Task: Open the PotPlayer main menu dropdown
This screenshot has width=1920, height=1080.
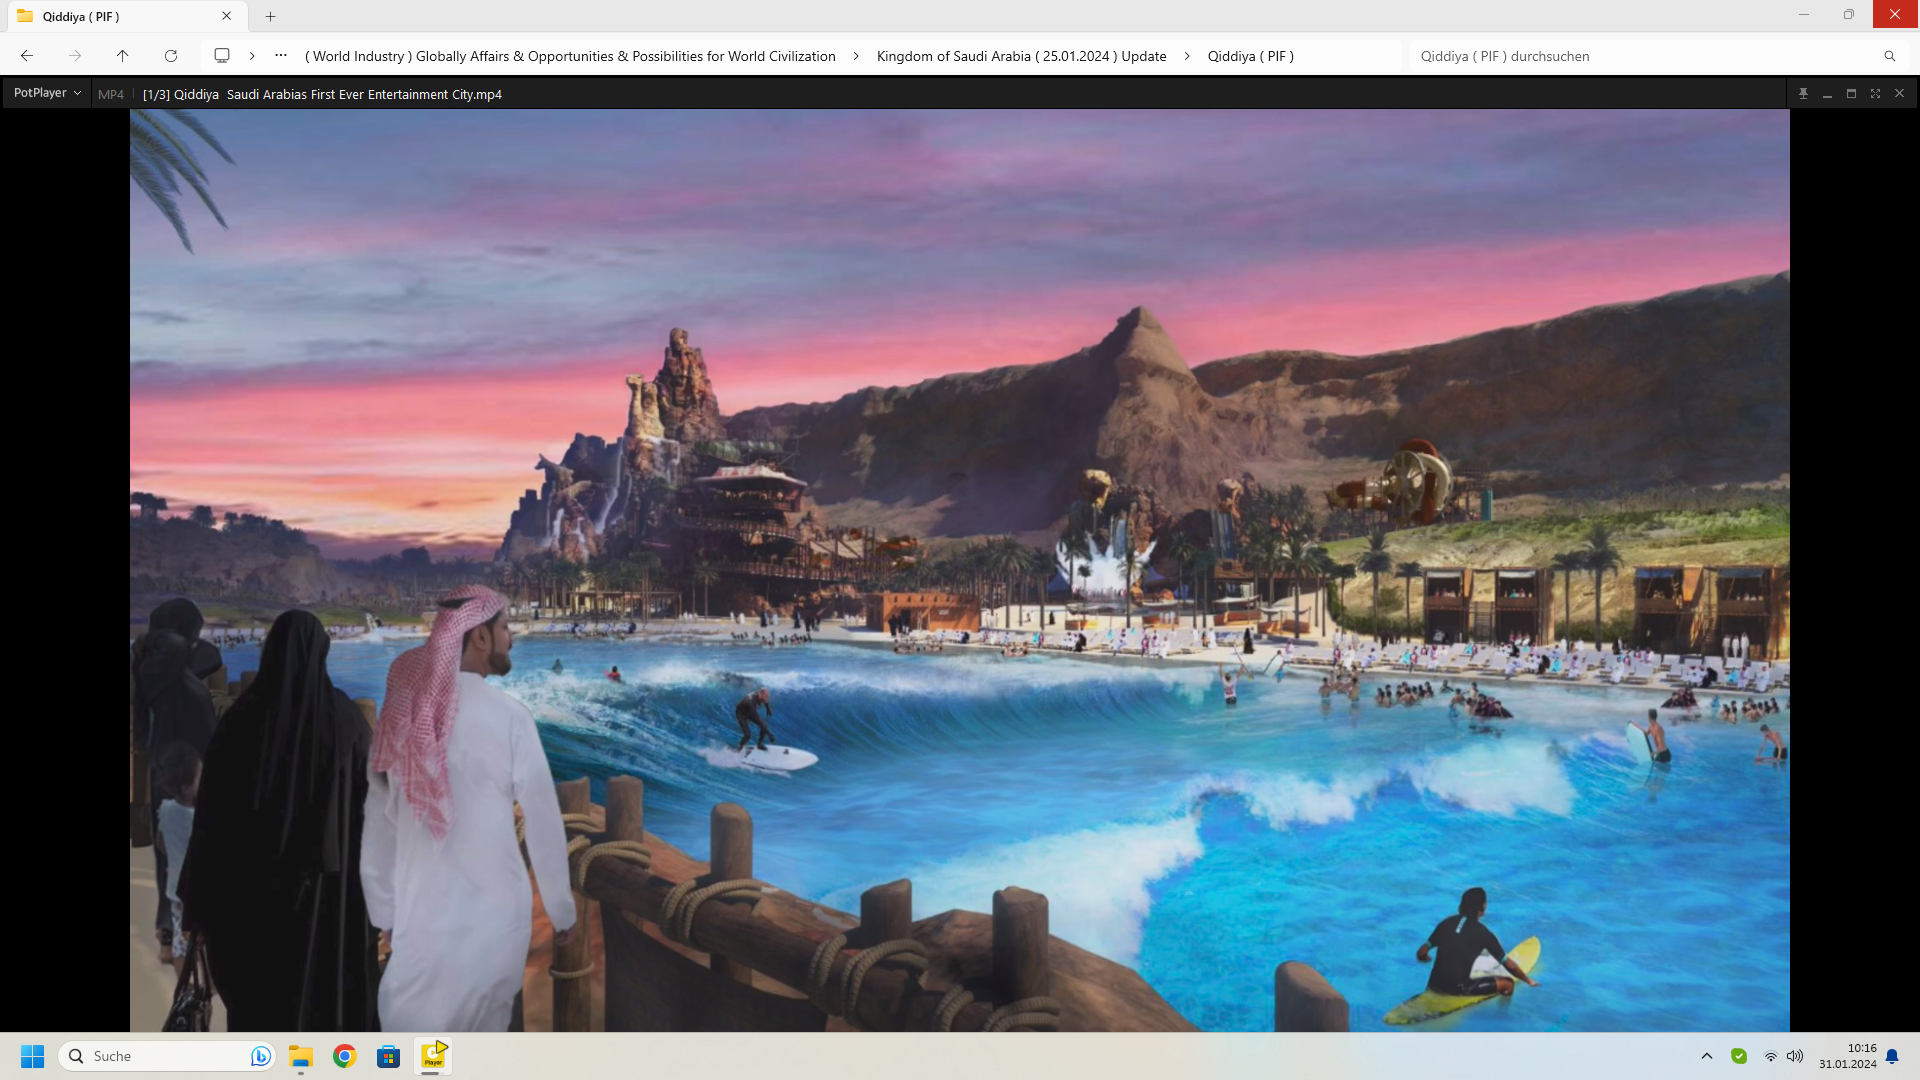Action: point(47,93)
